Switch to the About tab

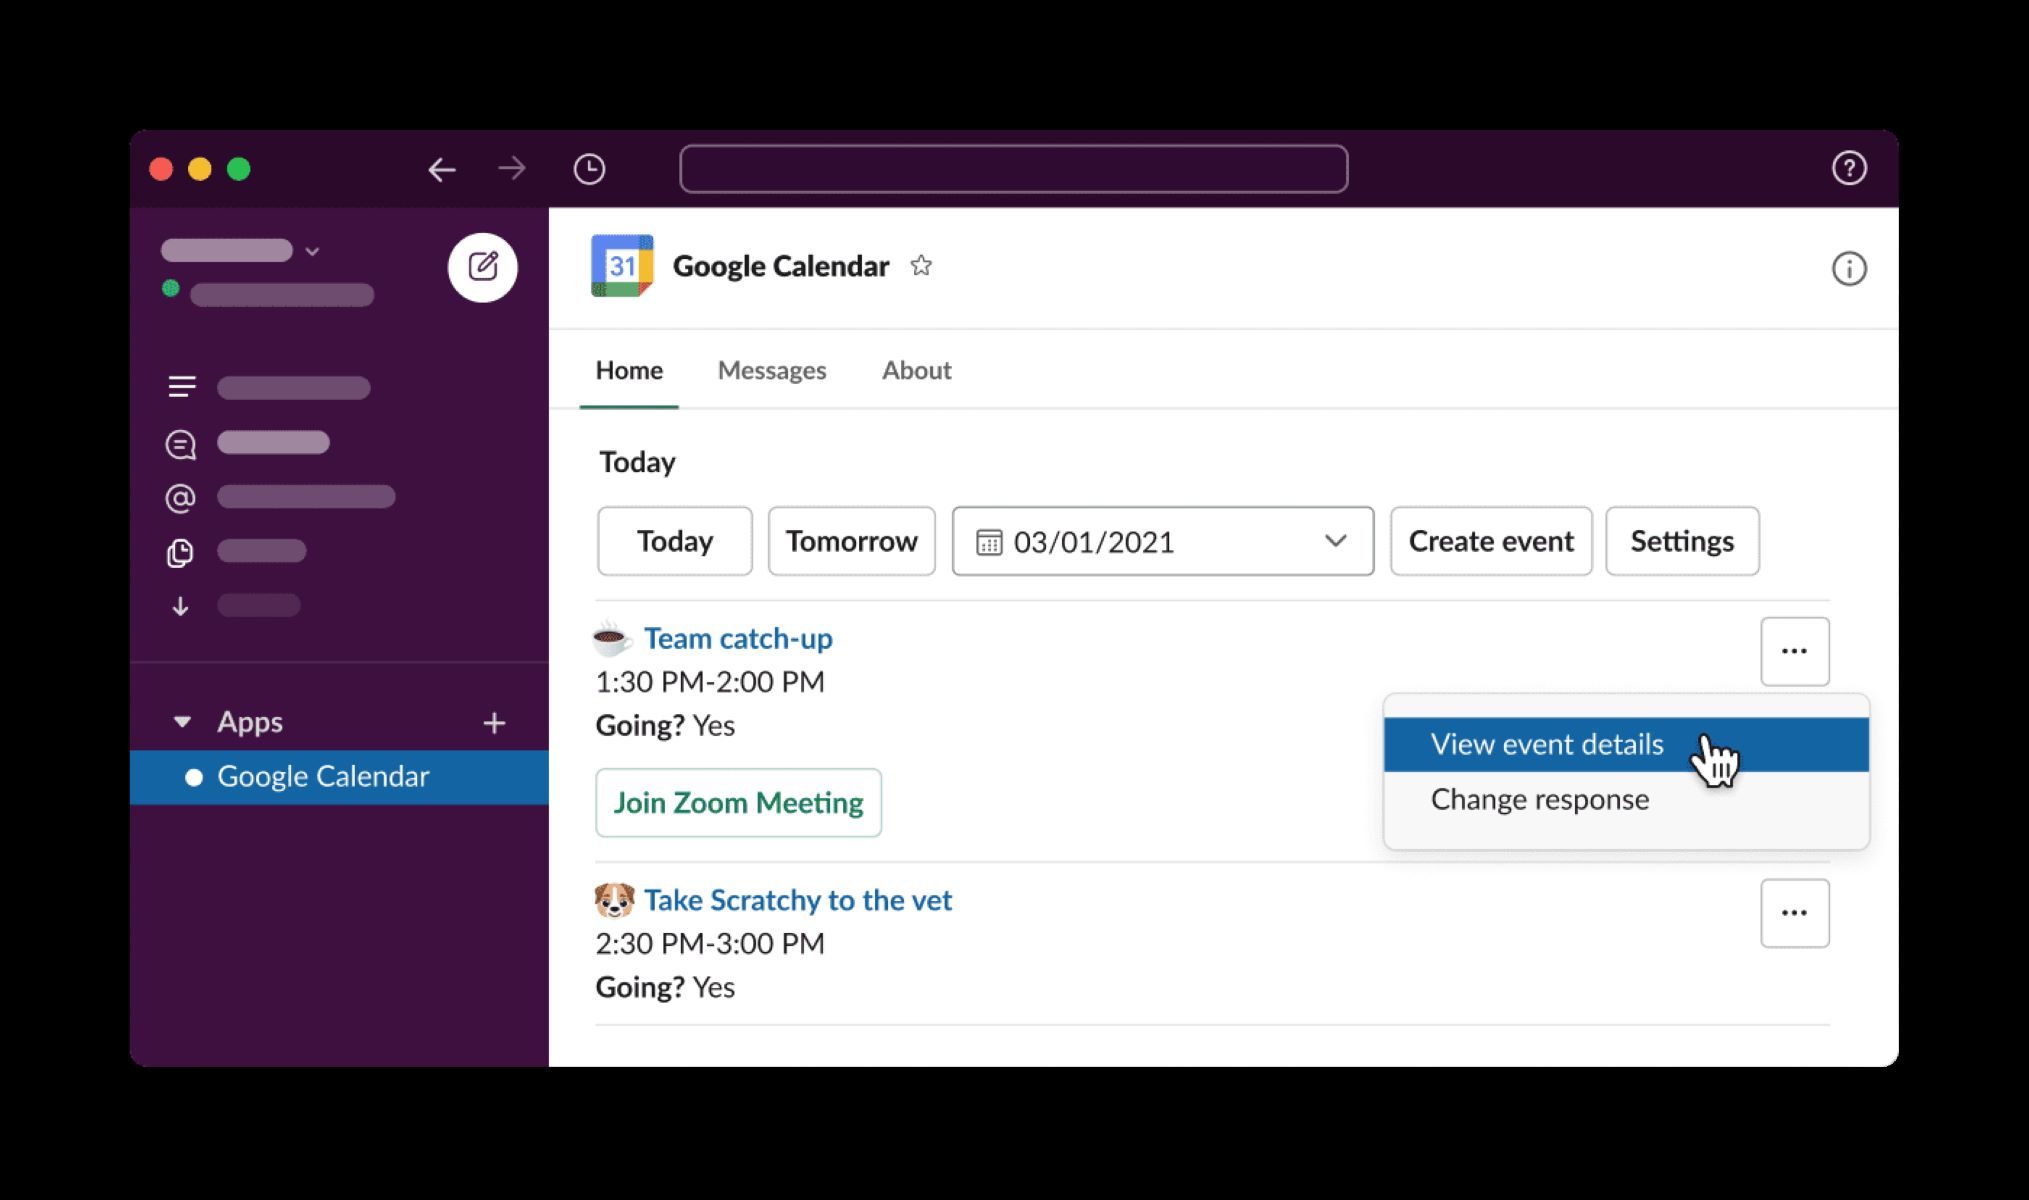[915, 370]
